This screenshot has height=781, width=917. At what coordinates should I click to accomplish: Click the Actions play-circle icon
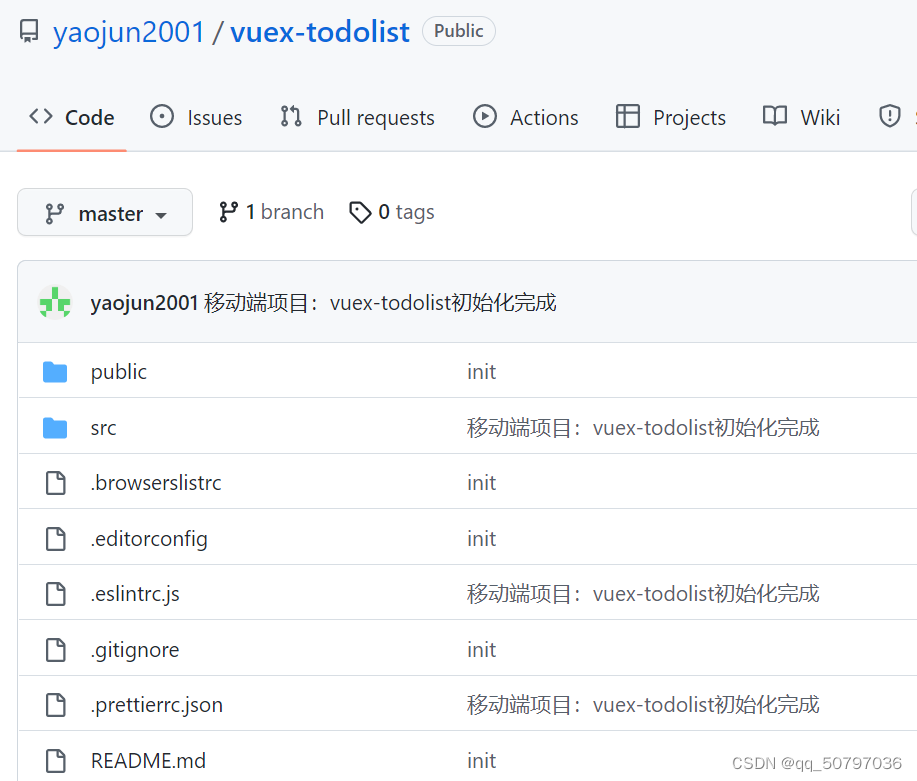[485, 116]
